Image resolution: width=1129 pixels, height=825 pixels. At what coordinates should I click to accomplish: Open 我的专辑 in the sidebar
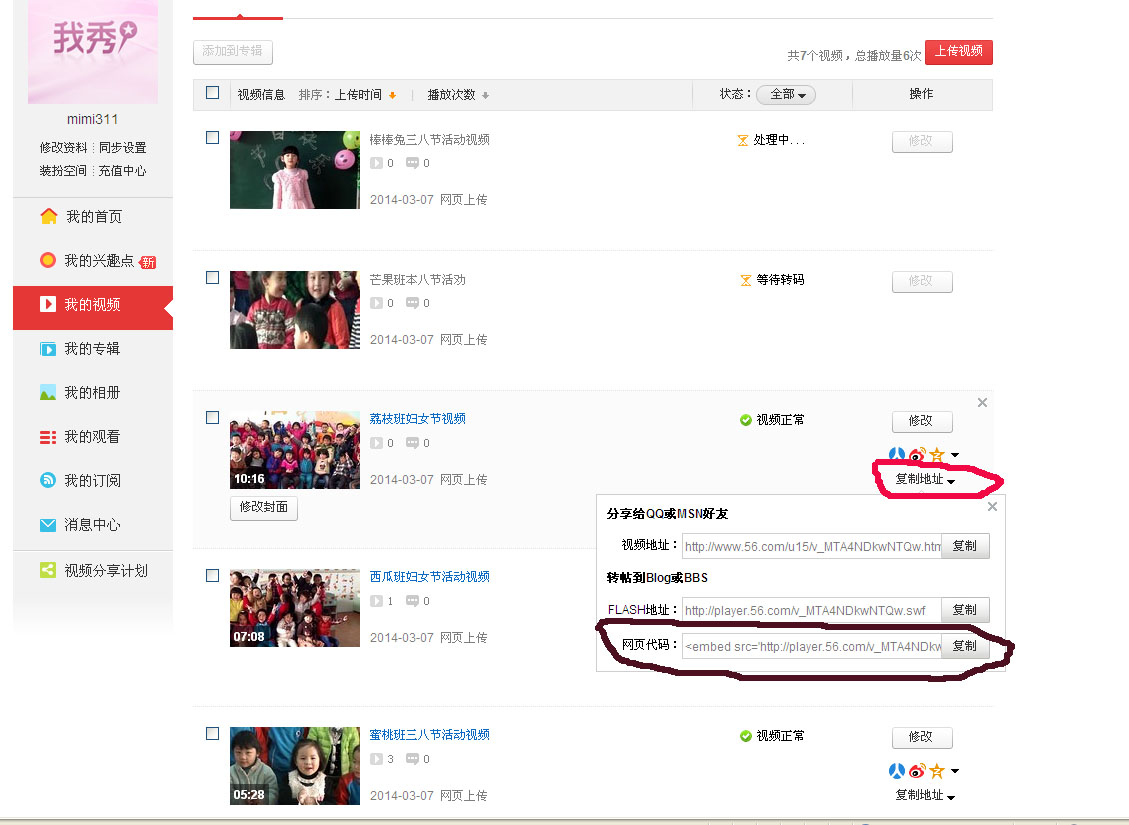point(92,349)
